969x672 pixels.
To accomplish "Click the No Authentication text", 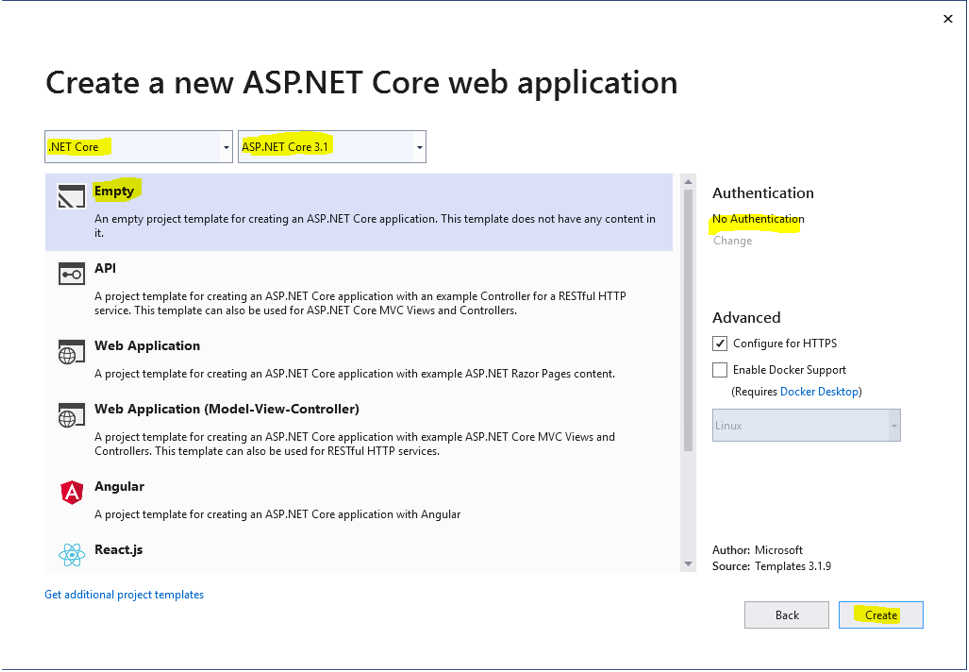I will click(x=758, y=219).
